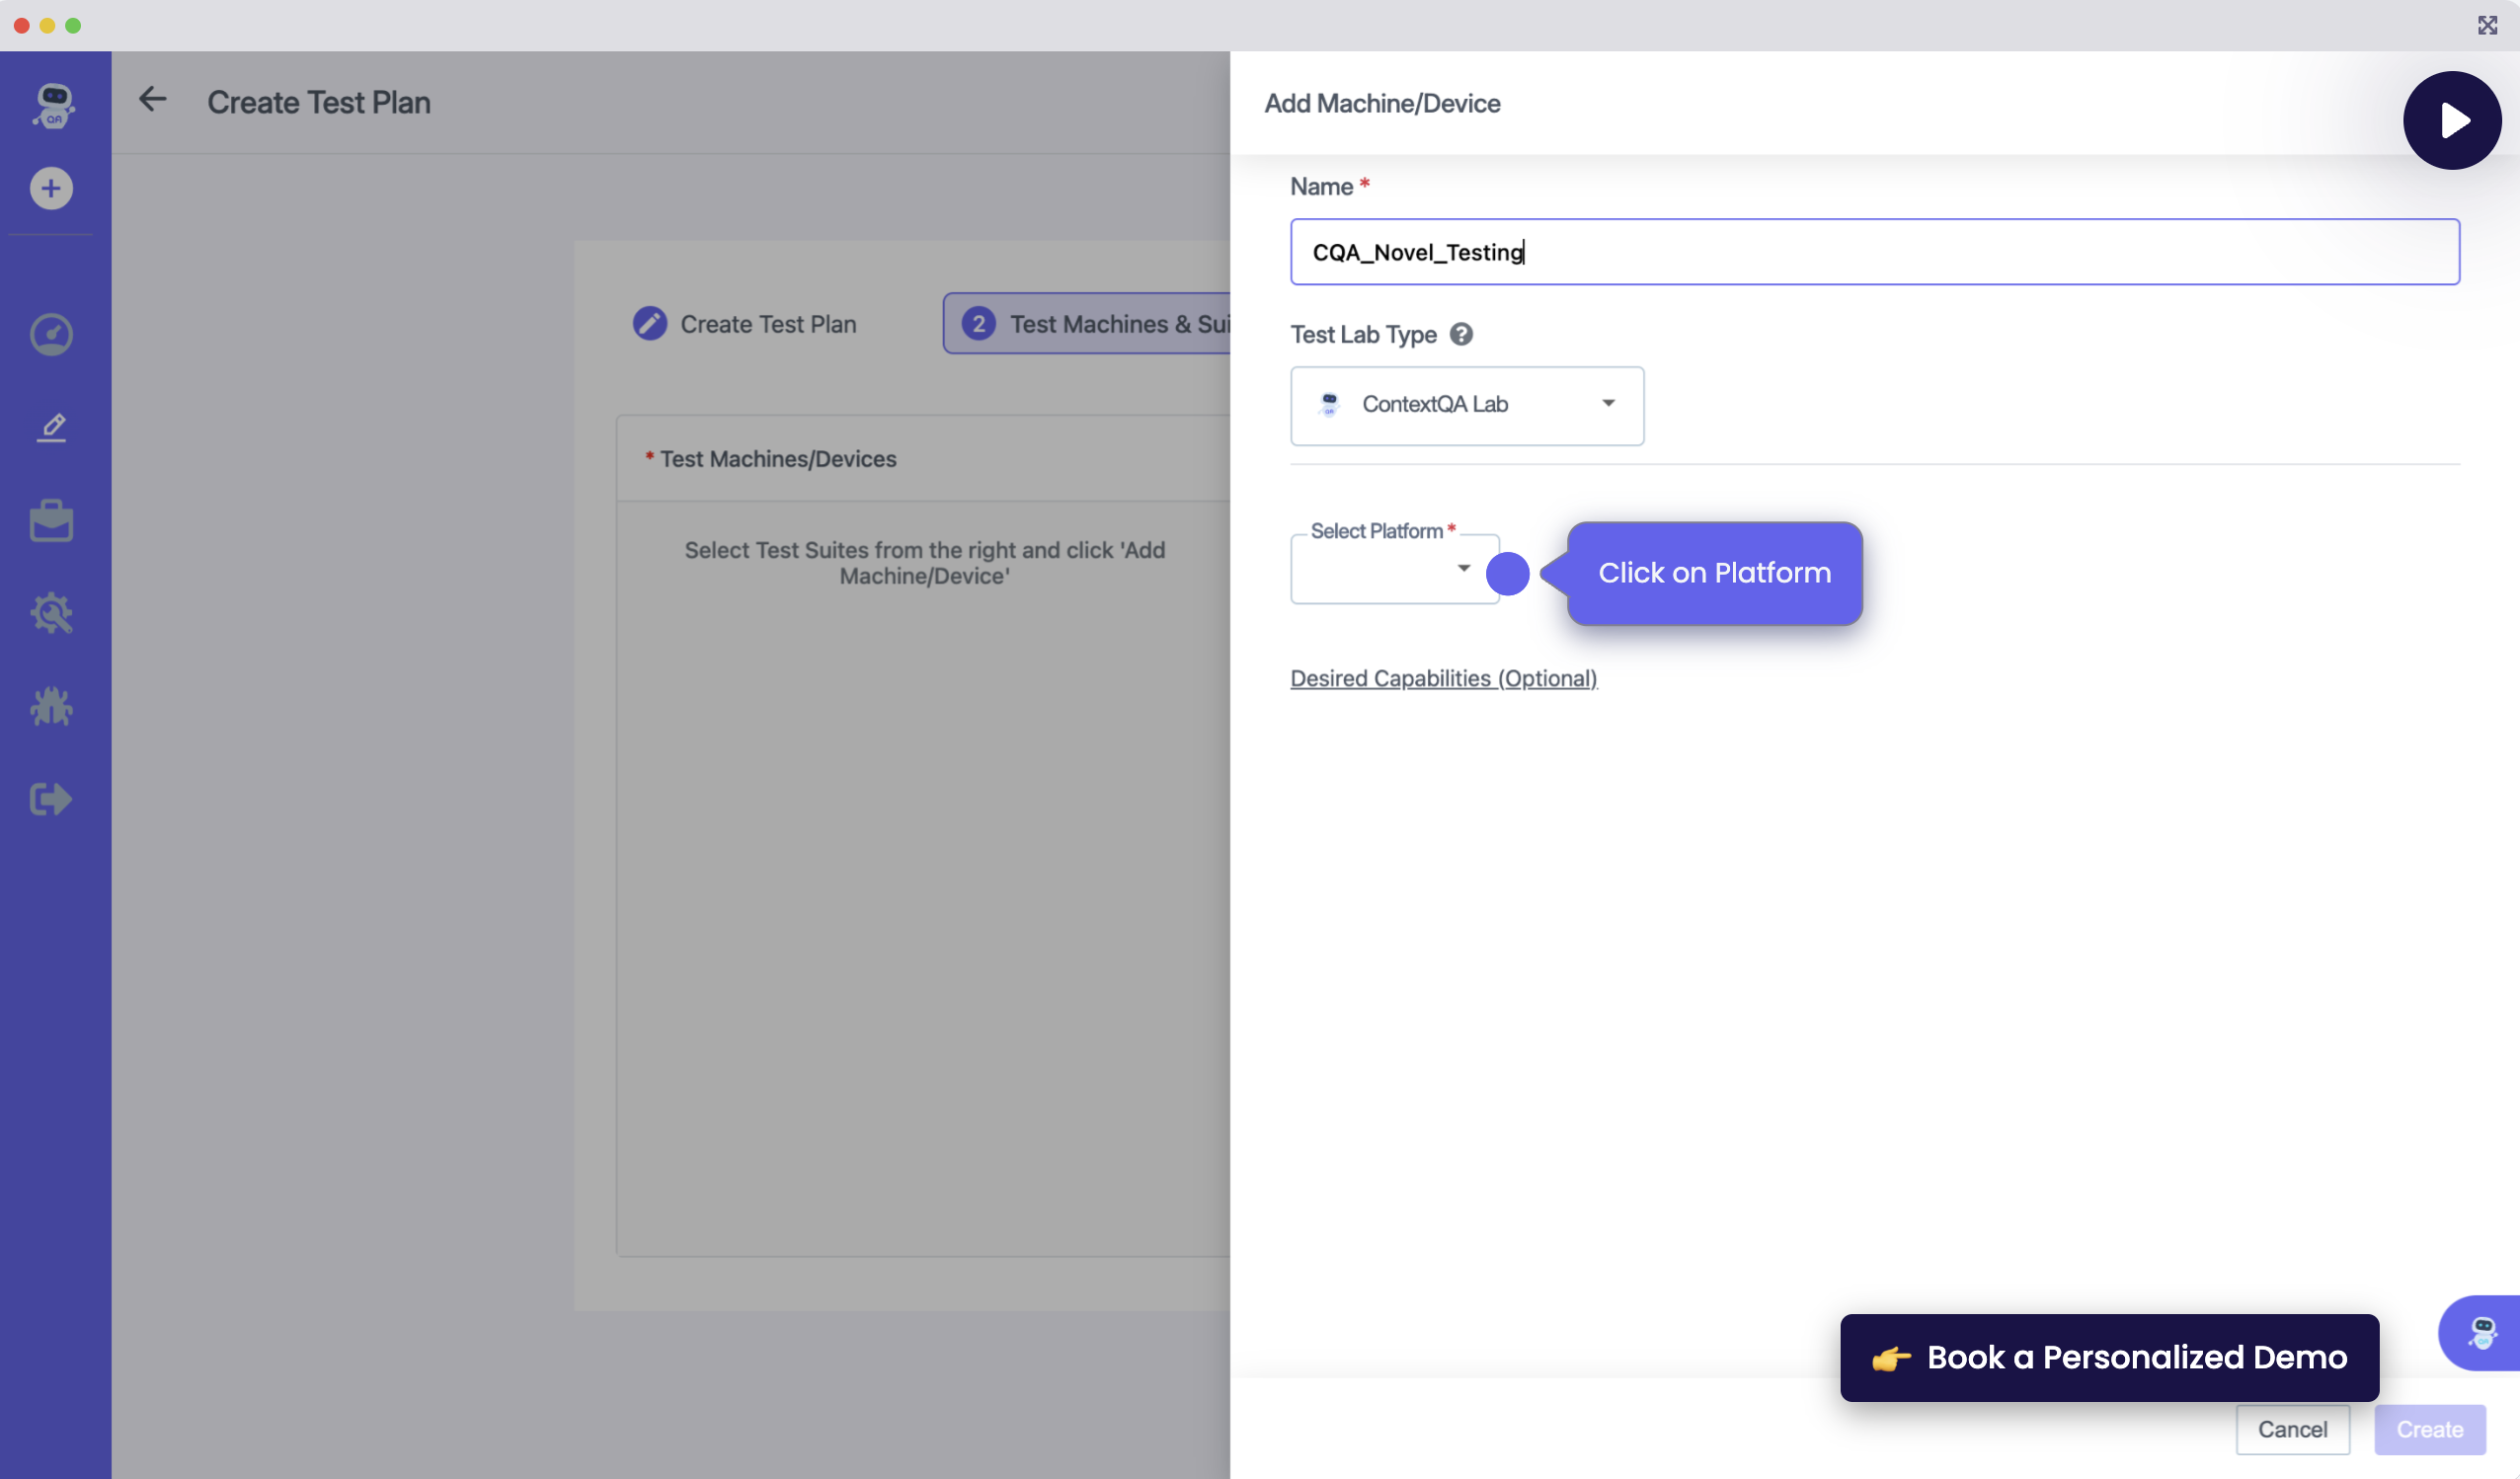Click the plus create icon in sidebar
The width and height of the screenshot is (2520, 1479).
click(x=51, y=188)
